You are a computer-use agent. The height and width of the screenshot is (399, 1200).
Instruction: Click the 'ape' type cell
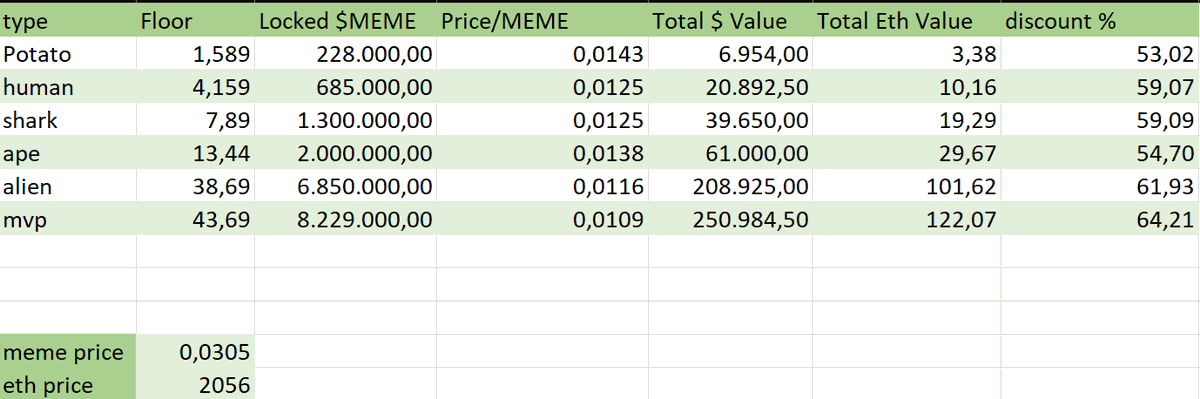click(68, 153)
